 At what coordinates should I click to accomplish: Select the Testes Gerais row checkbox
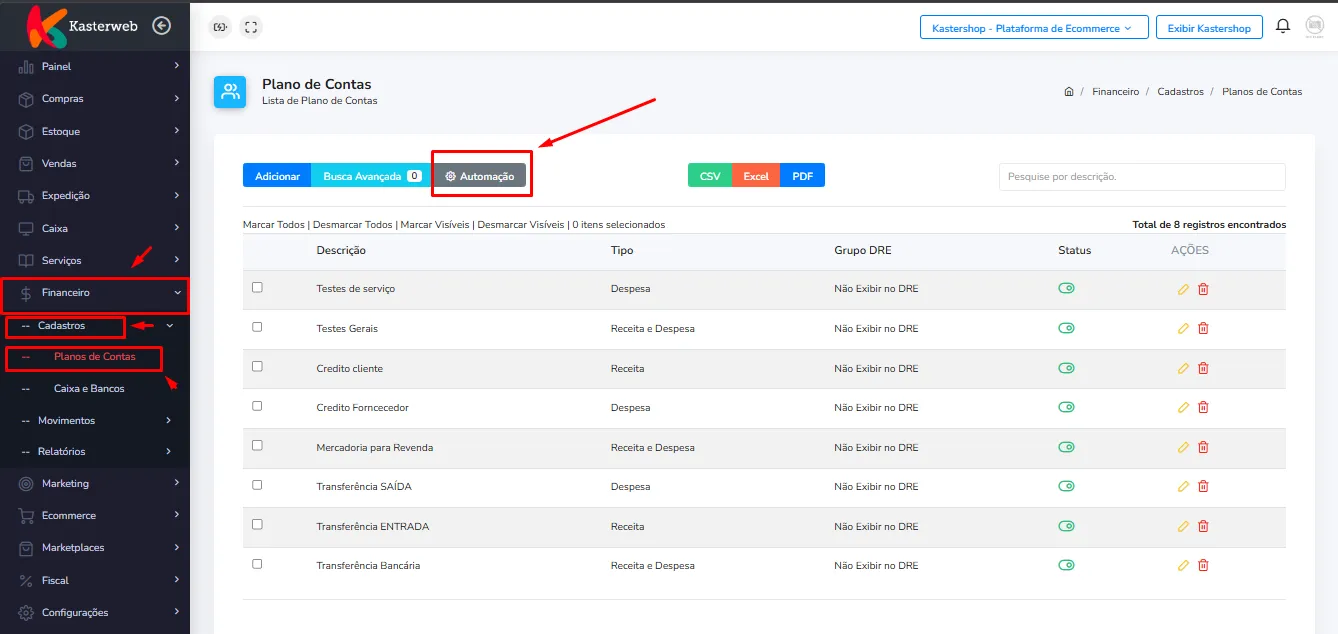(257, 327)
